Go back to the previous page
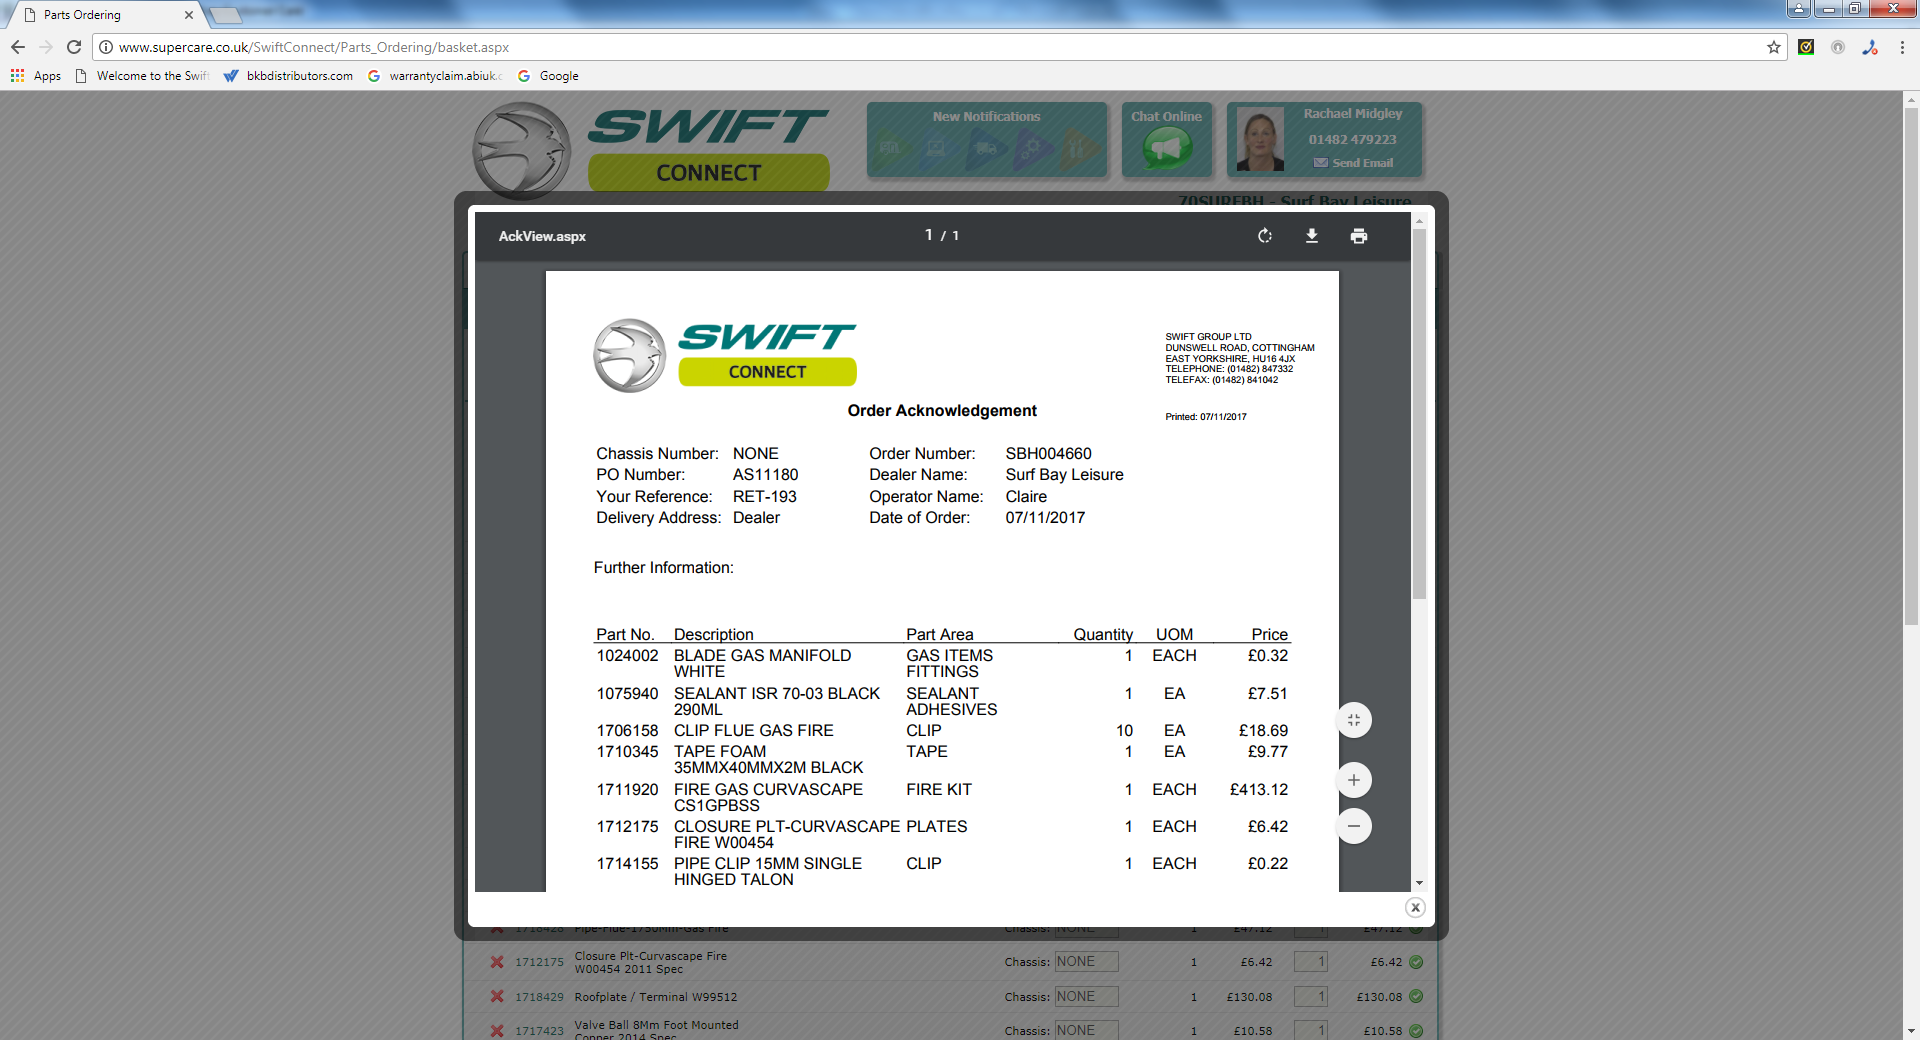 (18, 47)
